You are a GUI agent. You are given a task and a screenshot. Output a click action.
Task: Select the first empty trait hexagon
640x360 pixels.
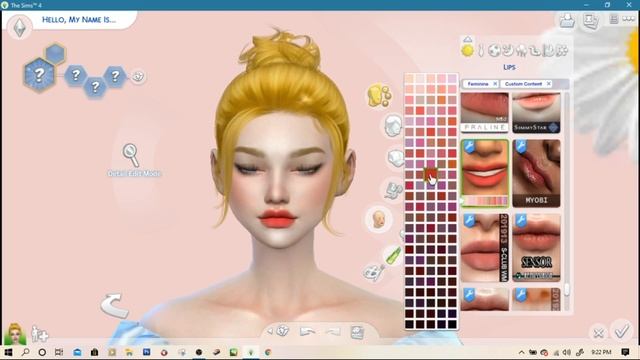[x=76, y=75]
